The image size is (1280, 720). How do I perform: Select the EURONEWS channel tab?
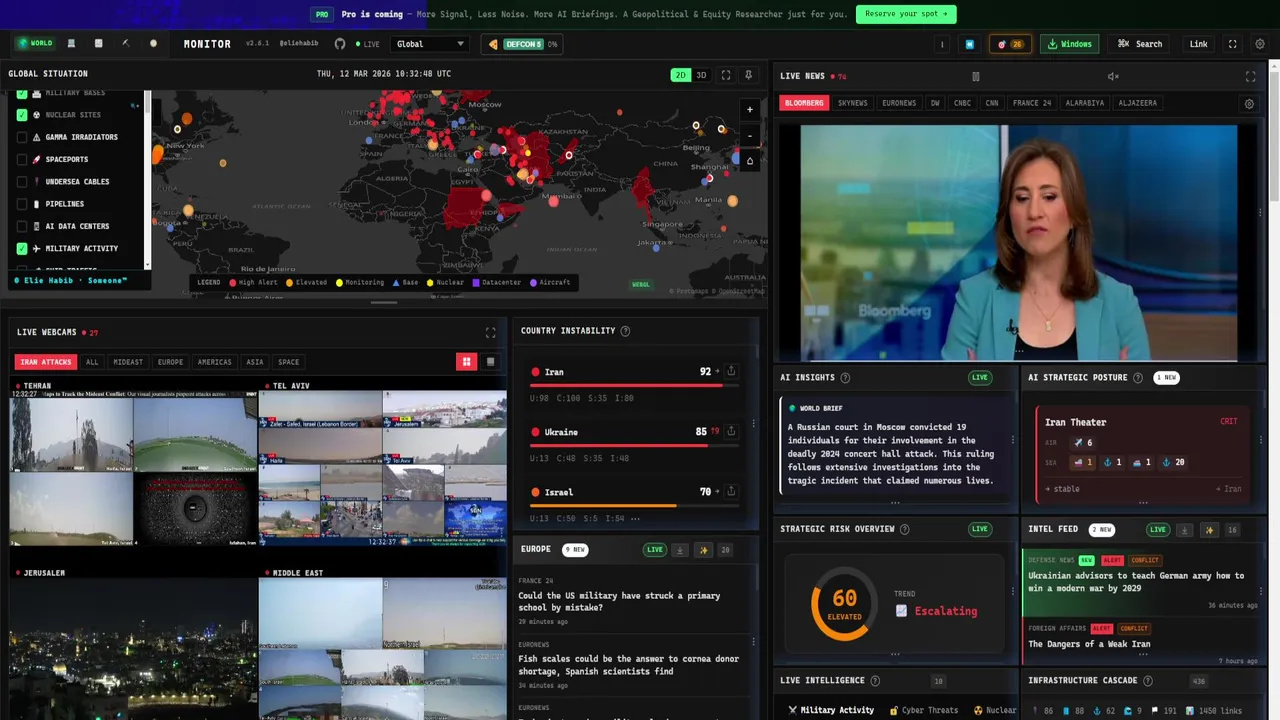point(899,103)
